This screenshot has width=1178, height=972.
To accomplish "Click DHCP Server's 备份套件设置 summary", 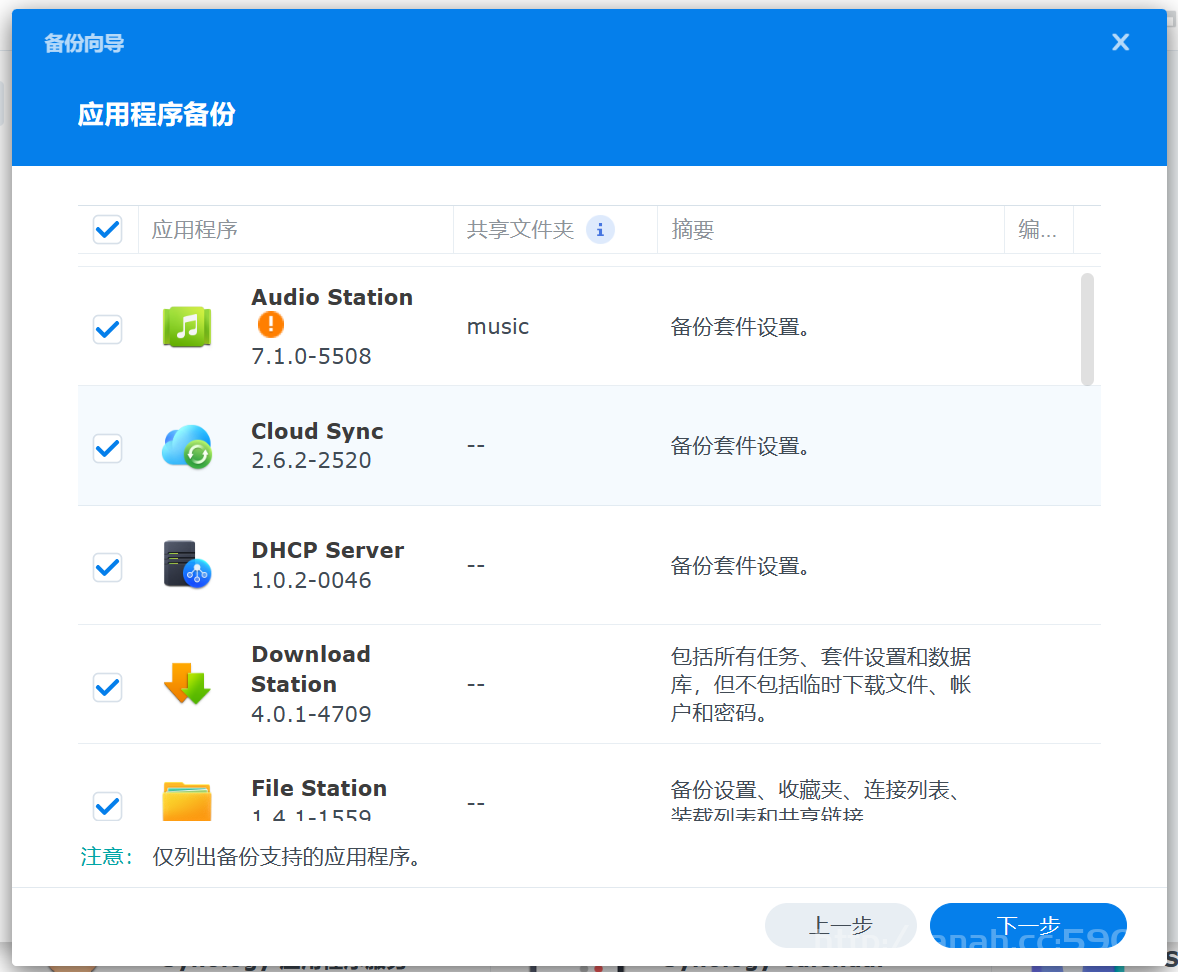I will (x=740, y=566).
